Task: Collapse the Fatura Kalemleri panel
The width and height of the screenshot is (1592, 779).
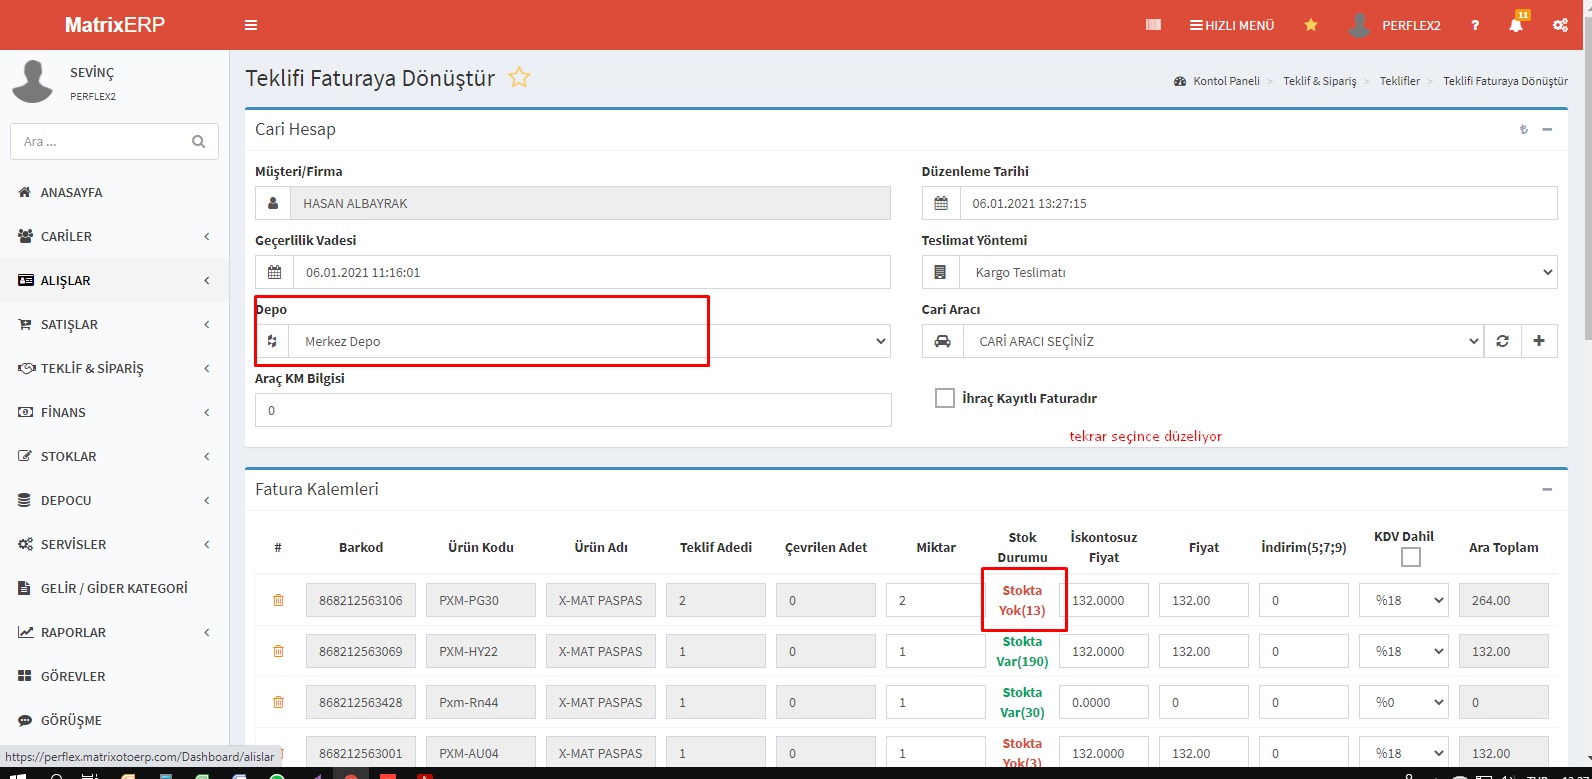Action: point(1547,489)
